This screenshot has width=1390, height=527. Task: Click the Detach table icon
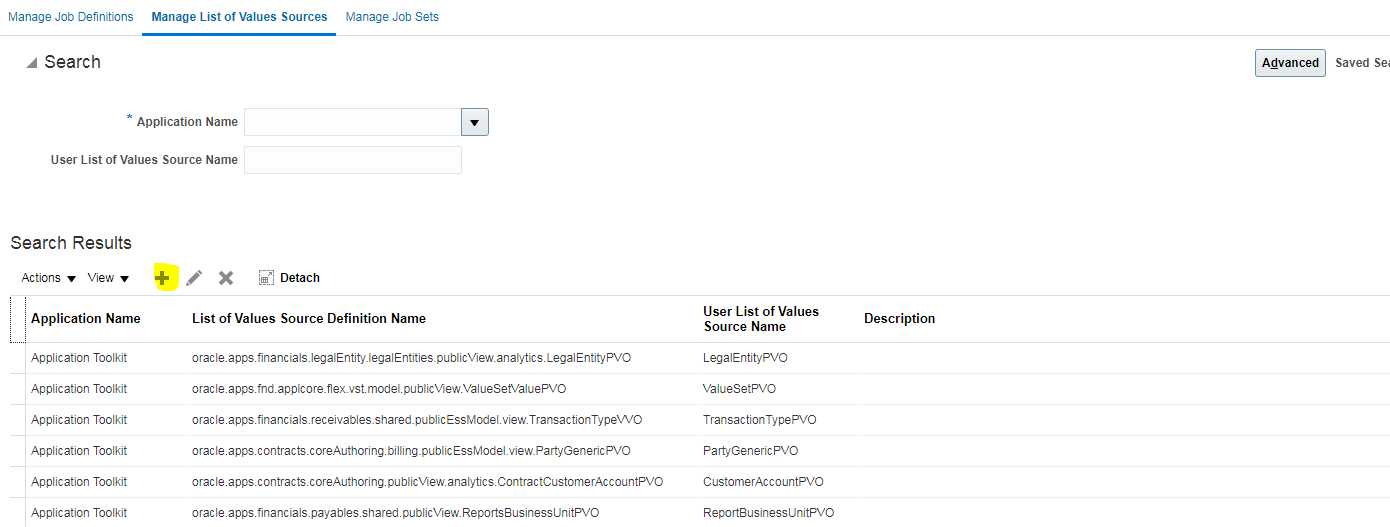(x=267, y=278)
